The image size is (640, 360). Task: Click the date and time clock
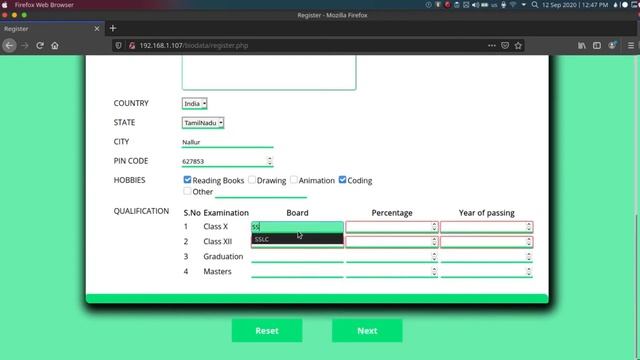click(575, 5)
